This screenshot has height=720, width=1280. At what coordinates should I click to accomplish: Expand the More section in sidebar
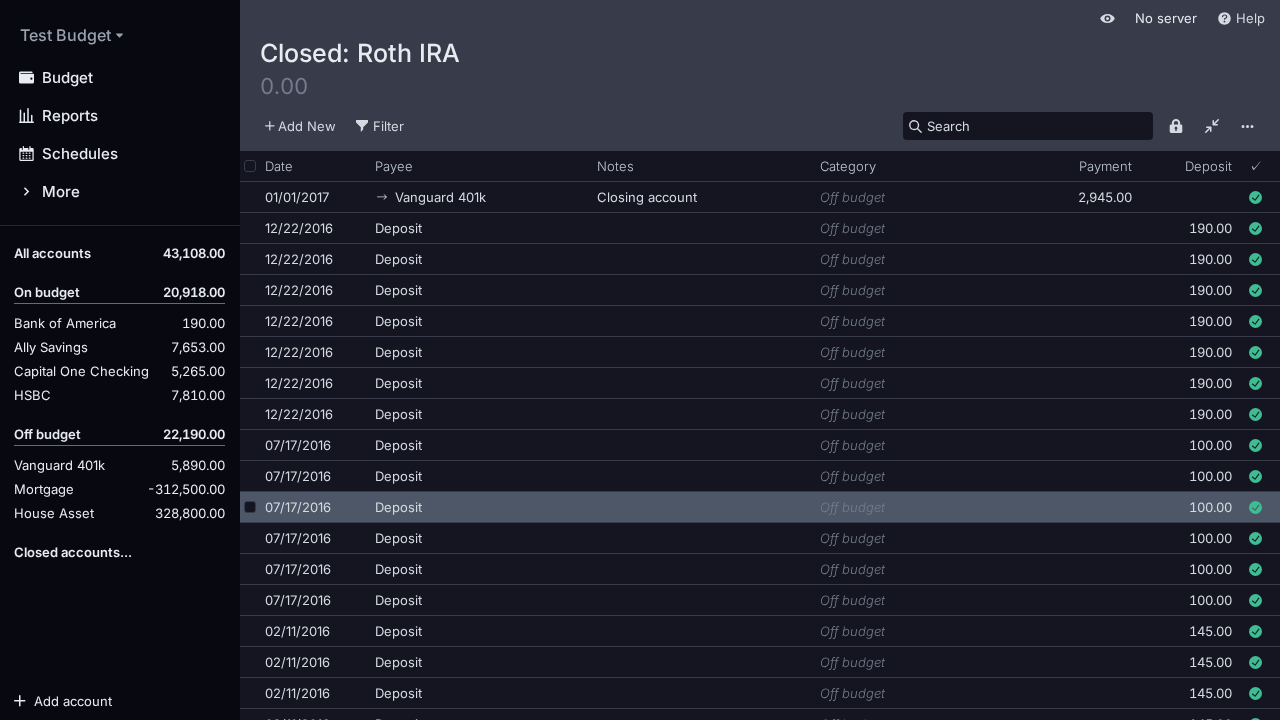pyautogui.click(x=60, y=192)
